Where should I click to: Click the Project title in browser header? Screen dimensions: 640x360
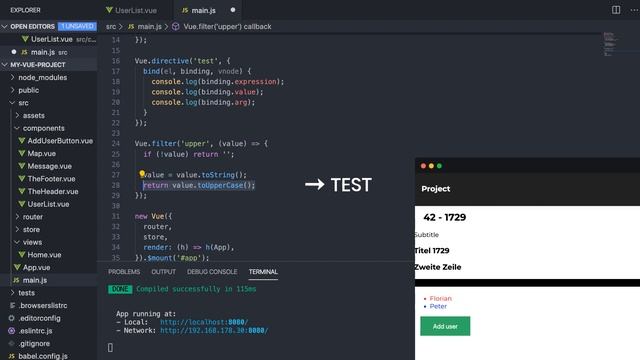[x=436, y=189]
